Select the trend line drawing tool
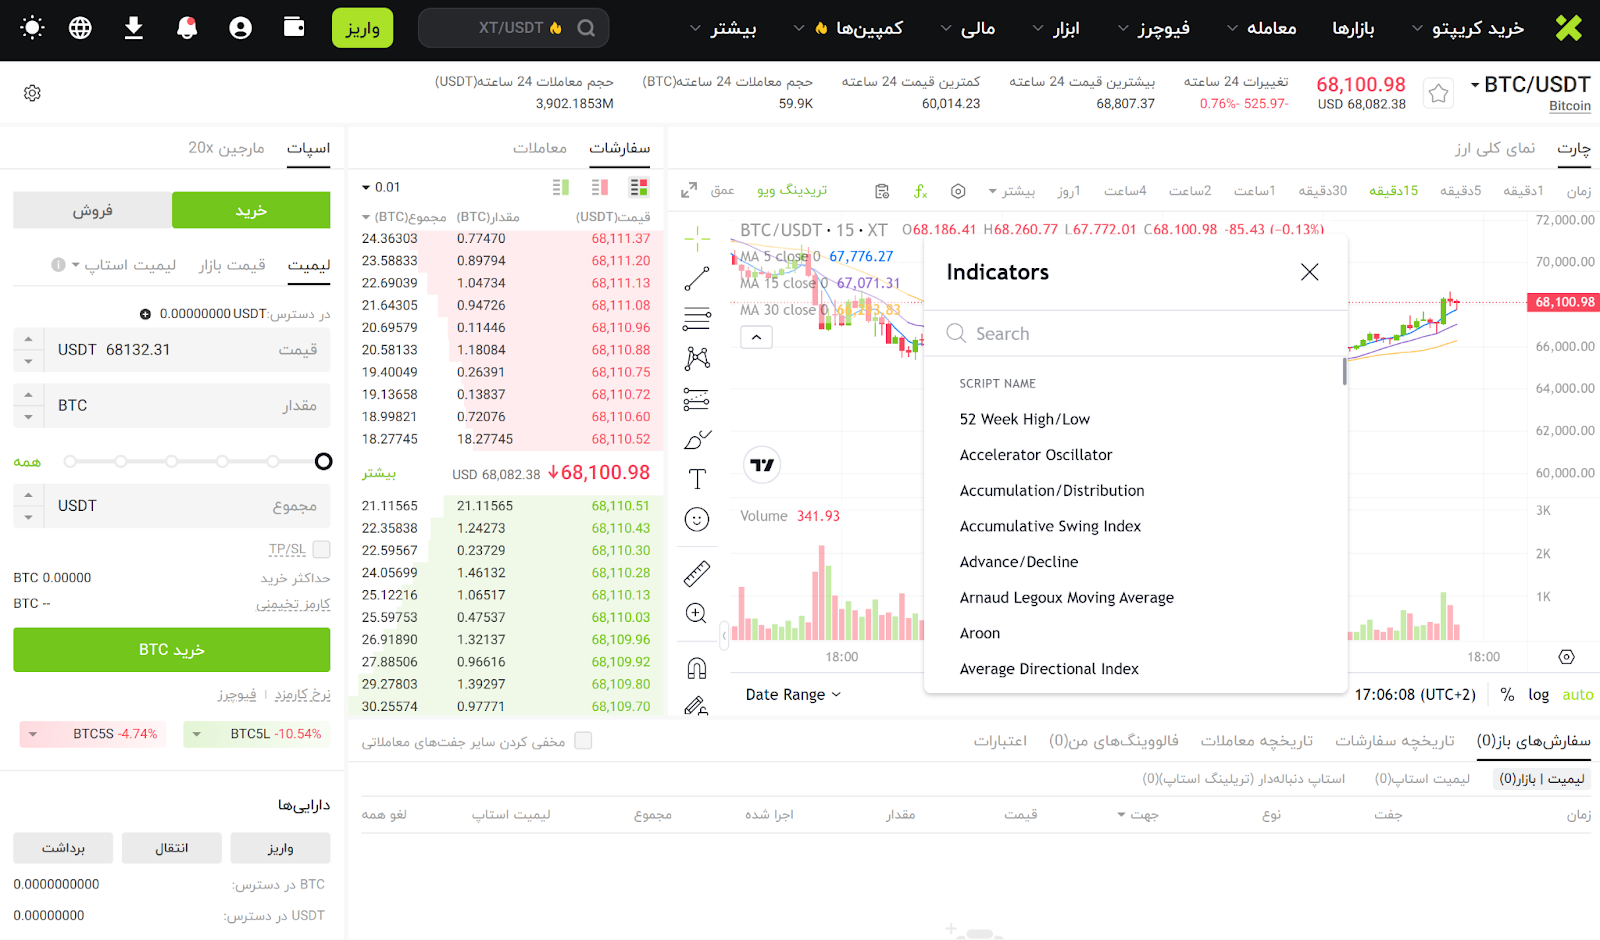 coord(697,279)
